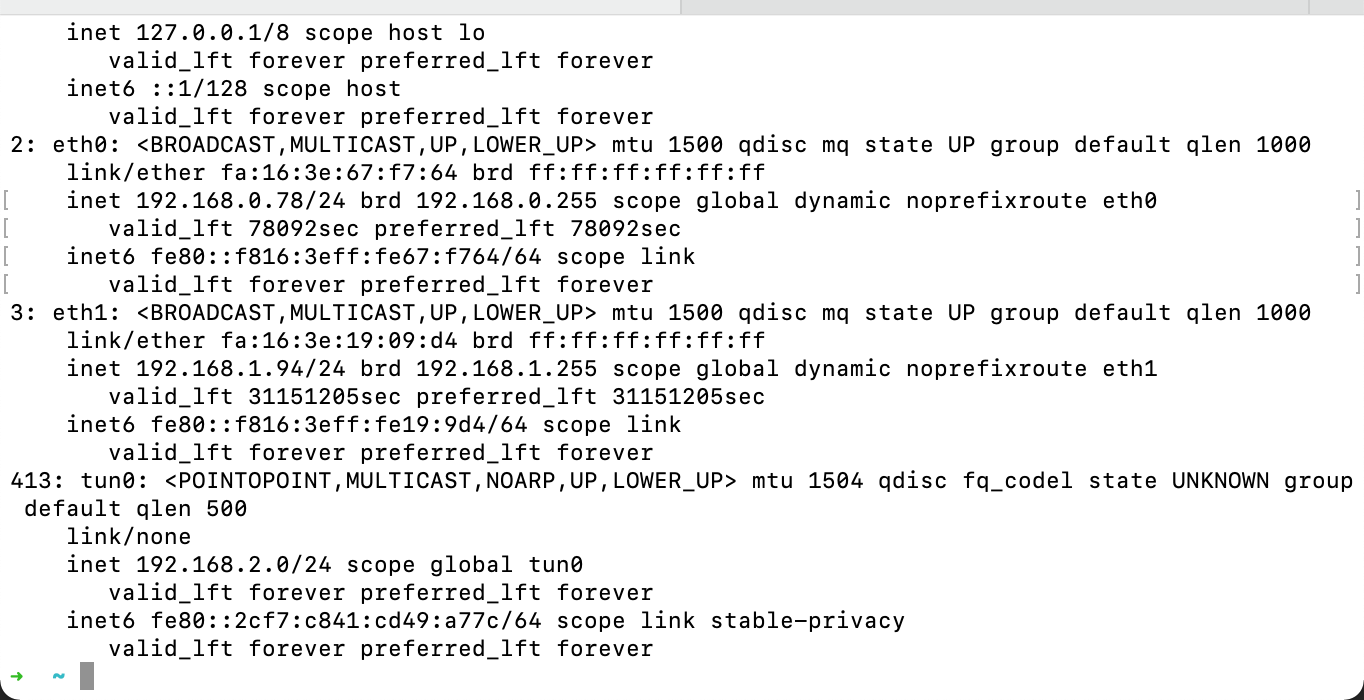Select the active white terminal tab
Image resolution: width=1364 pixels, height=700 pixels.
tap(340, 6)
